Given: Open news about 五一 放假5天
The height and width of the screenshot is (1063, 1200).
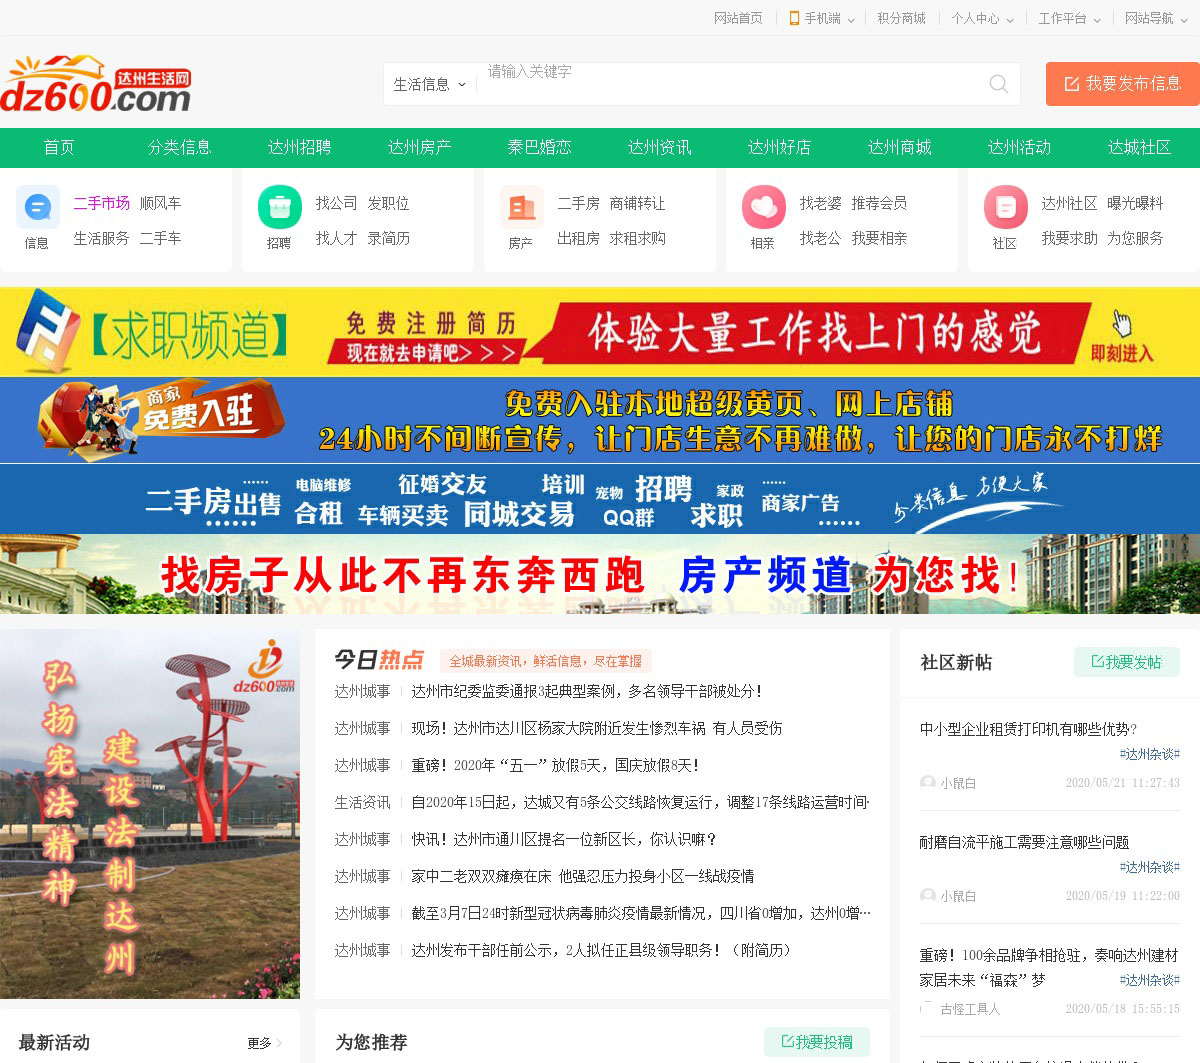Looking at the screenshot, I should [x=555, y=765].
